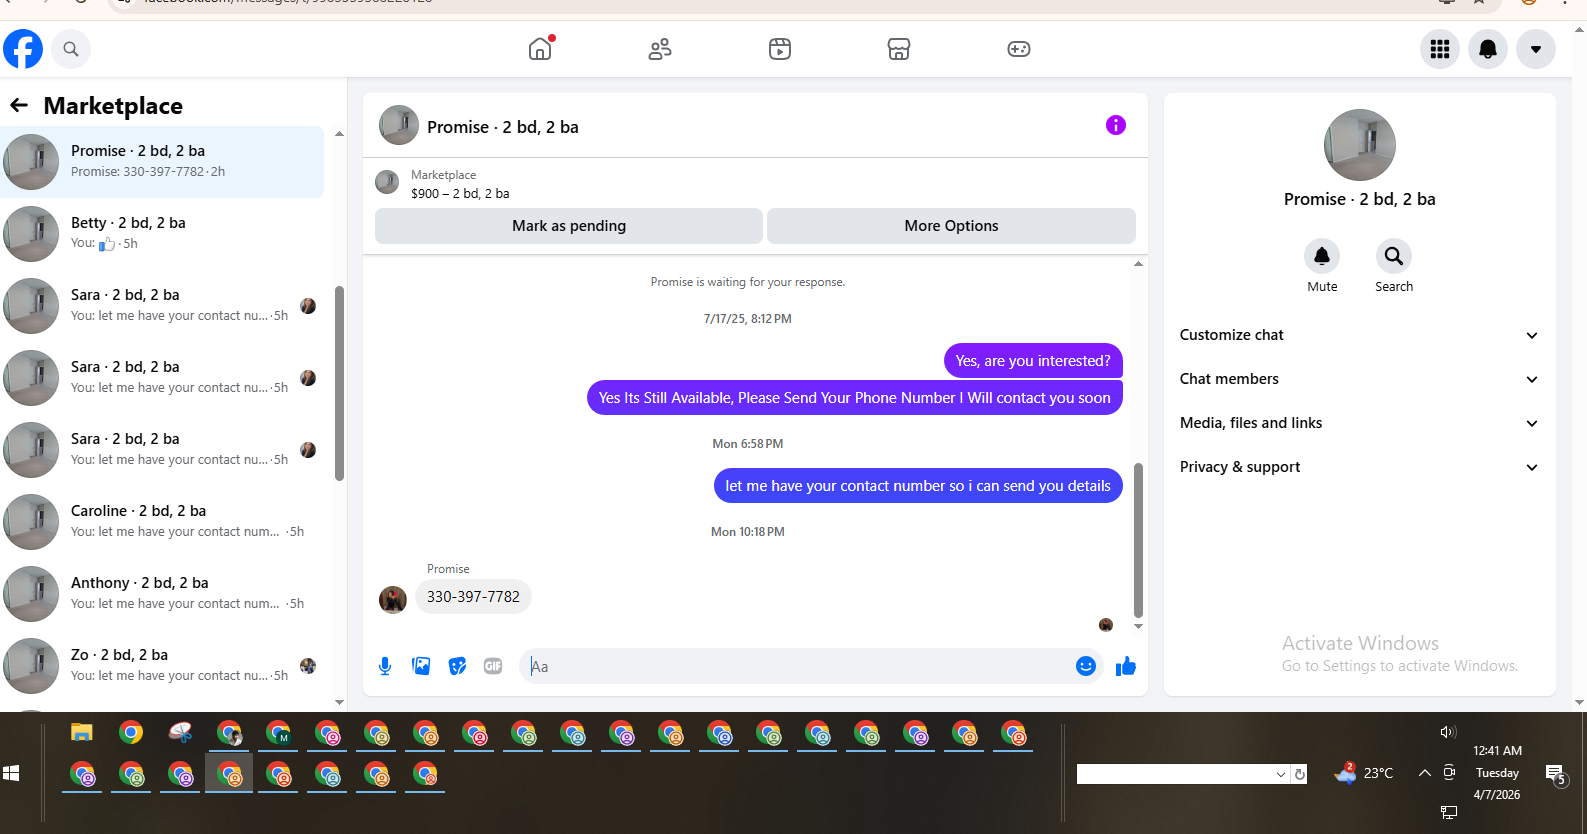1587x834 pixels.
Task: Open the Notifications bell icon
Action: point(1488,49)
